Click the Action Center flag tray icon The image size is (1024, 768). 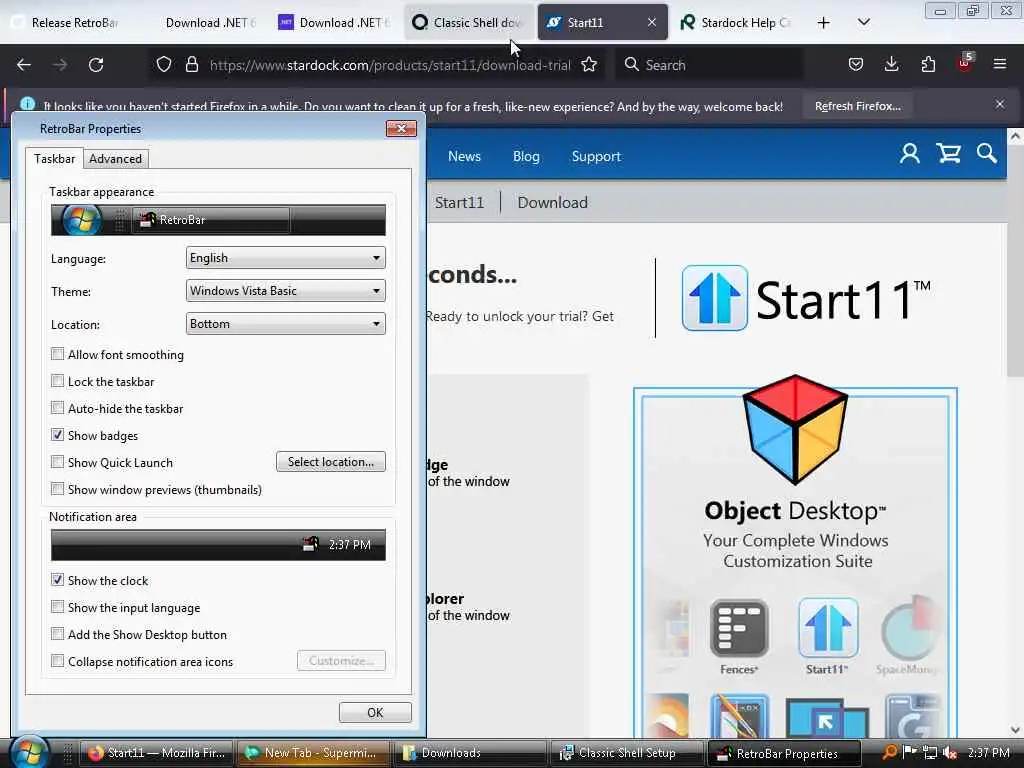[x=909, y=752]
